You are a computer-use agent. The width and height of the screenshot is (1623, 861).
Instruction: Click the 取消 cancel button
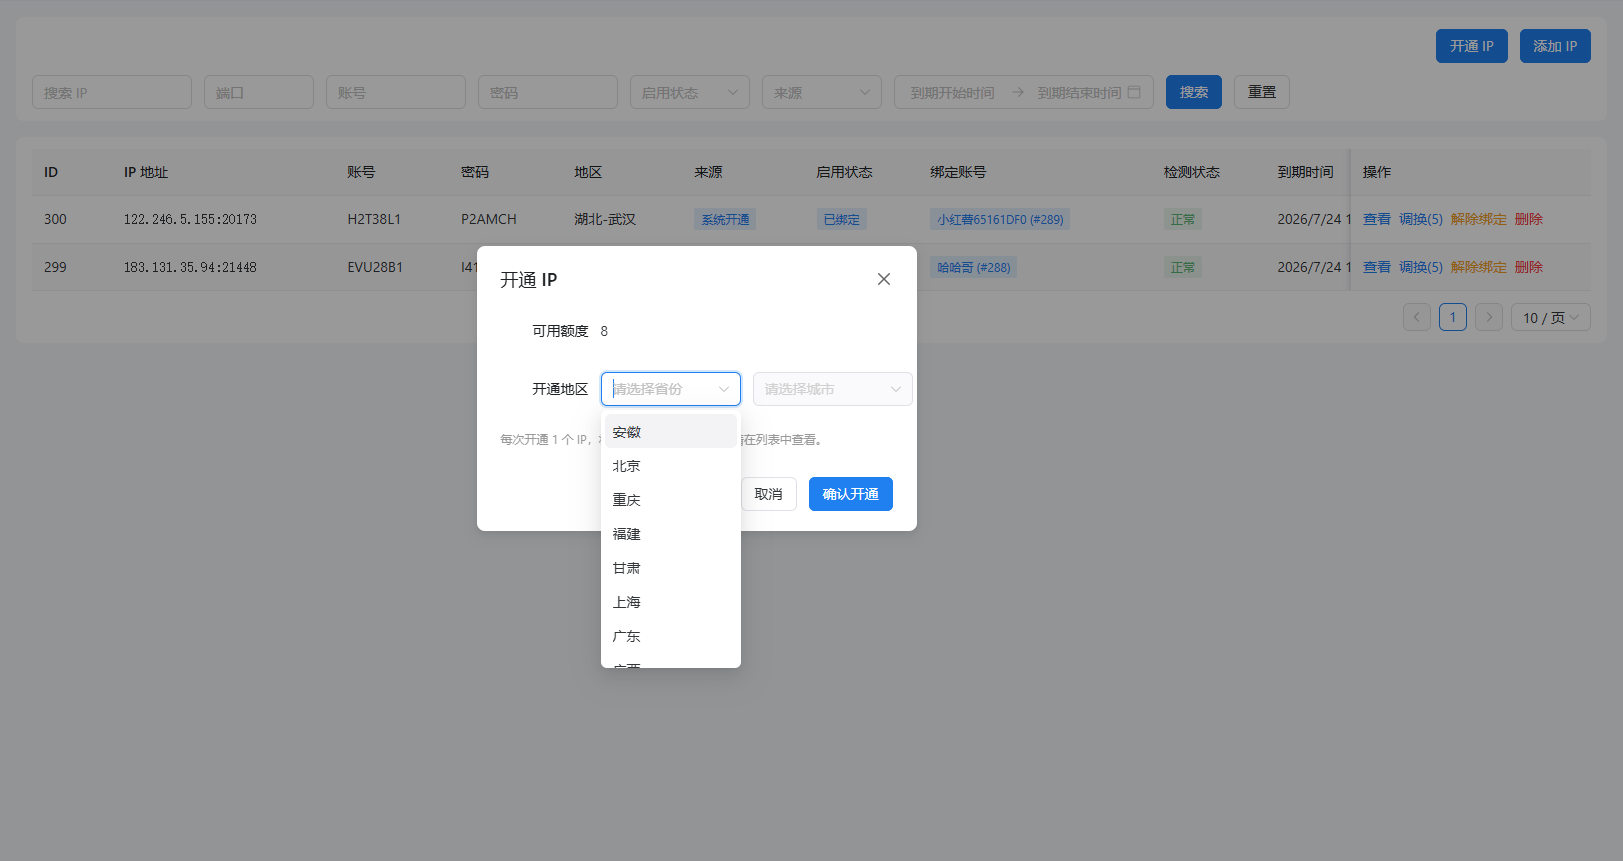pyautogui.click(x=769, y=494)
